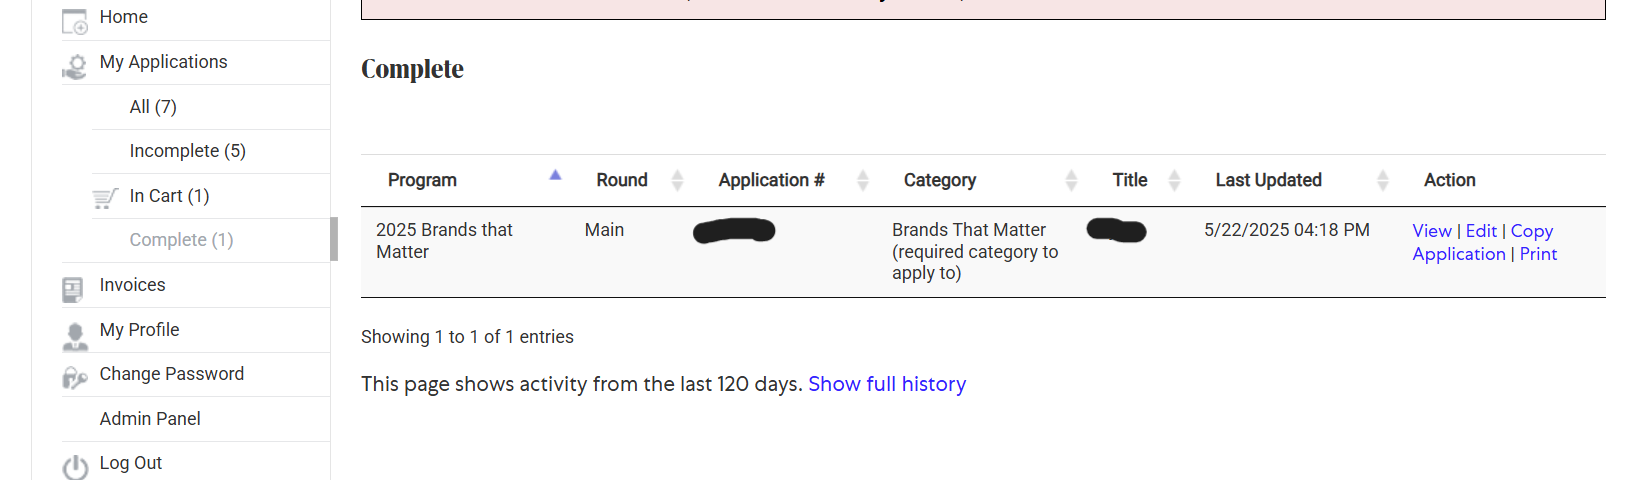Image resolution: width=1642 pixels, height=480 pixels.
Task: Click Copy Application link
Action: [x=1483, y=242]
